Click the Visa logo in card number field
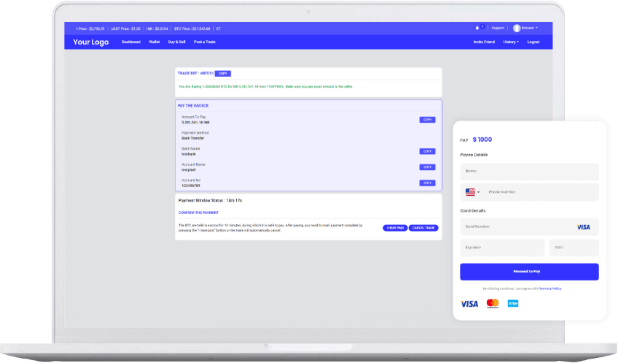The height and width of the screenshot is (363, 618). tap(583, 227)
